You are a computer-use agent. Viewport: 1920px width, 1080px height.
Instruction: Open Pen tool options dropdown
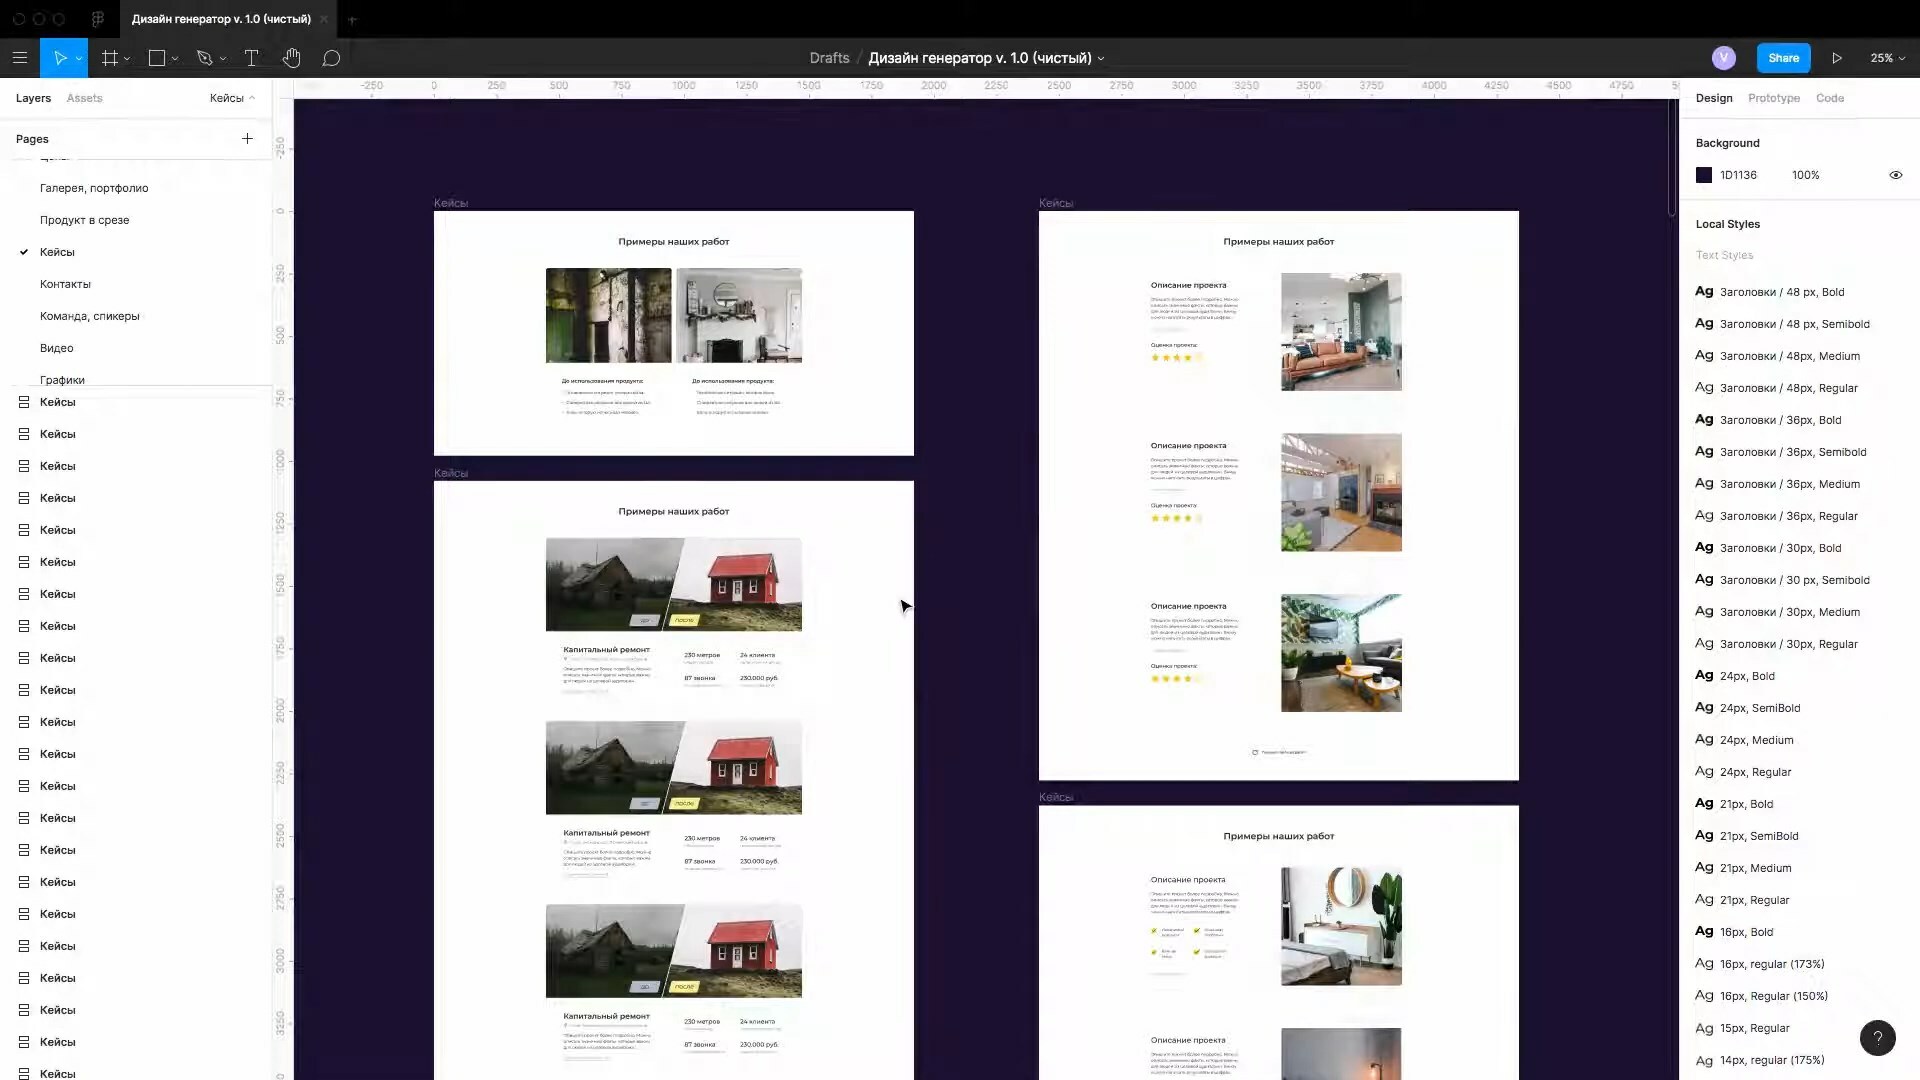tap(223, 59)
